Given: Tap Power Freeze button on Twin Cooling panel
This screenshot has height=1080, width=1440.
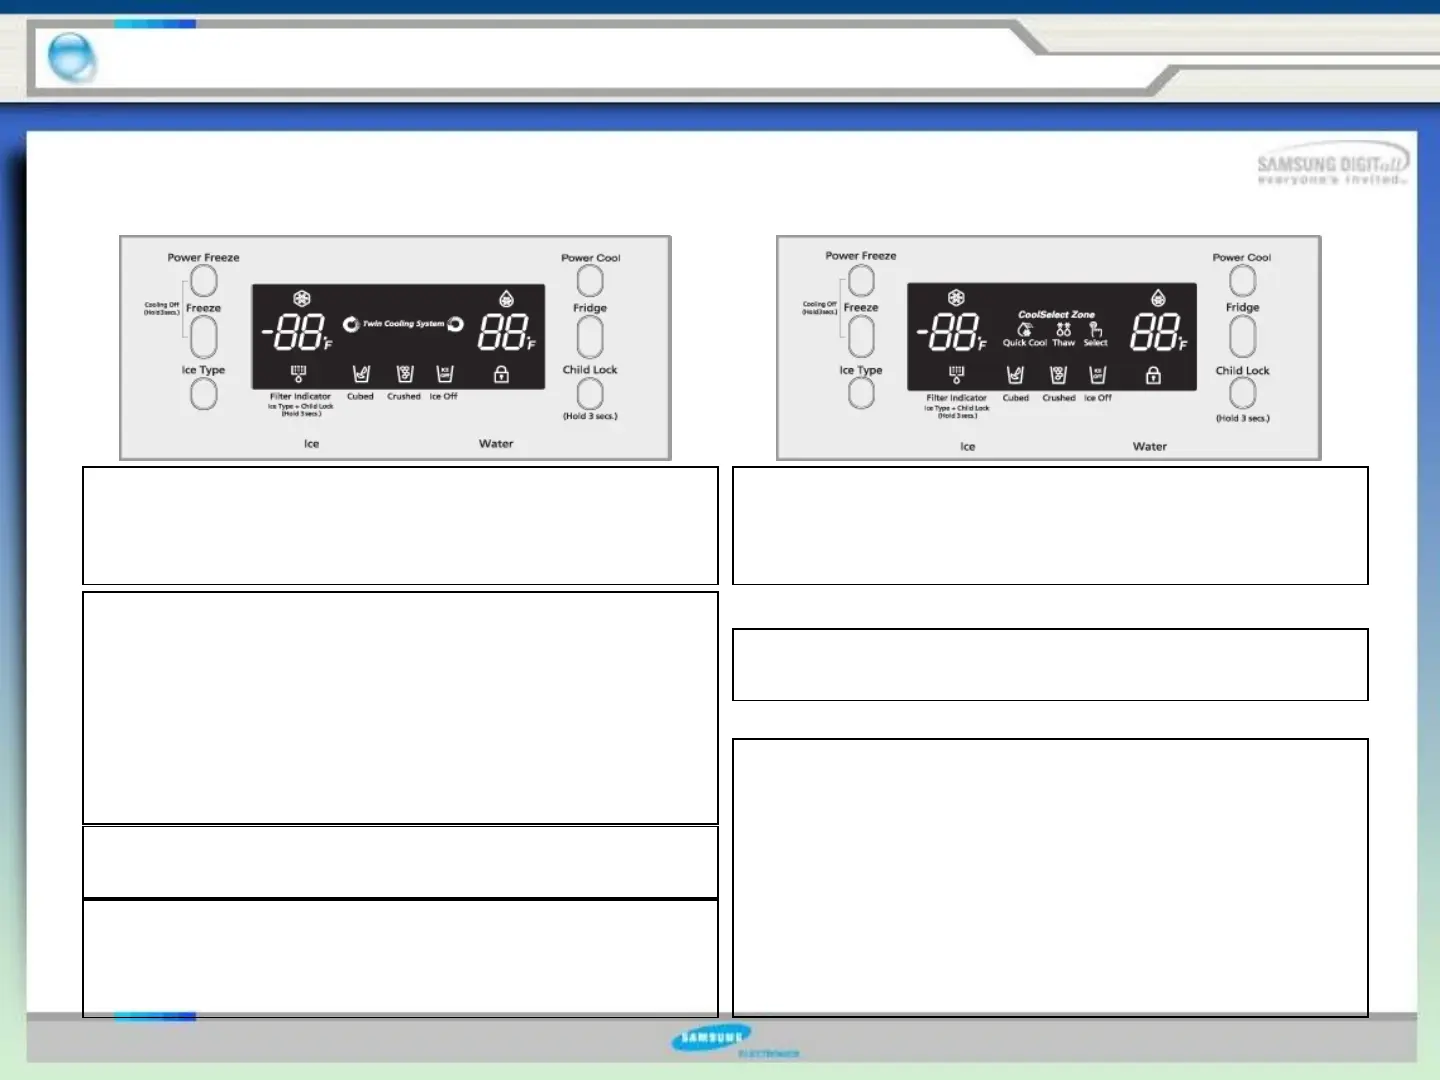Looking at the screenshot, I should pos(204,281).
